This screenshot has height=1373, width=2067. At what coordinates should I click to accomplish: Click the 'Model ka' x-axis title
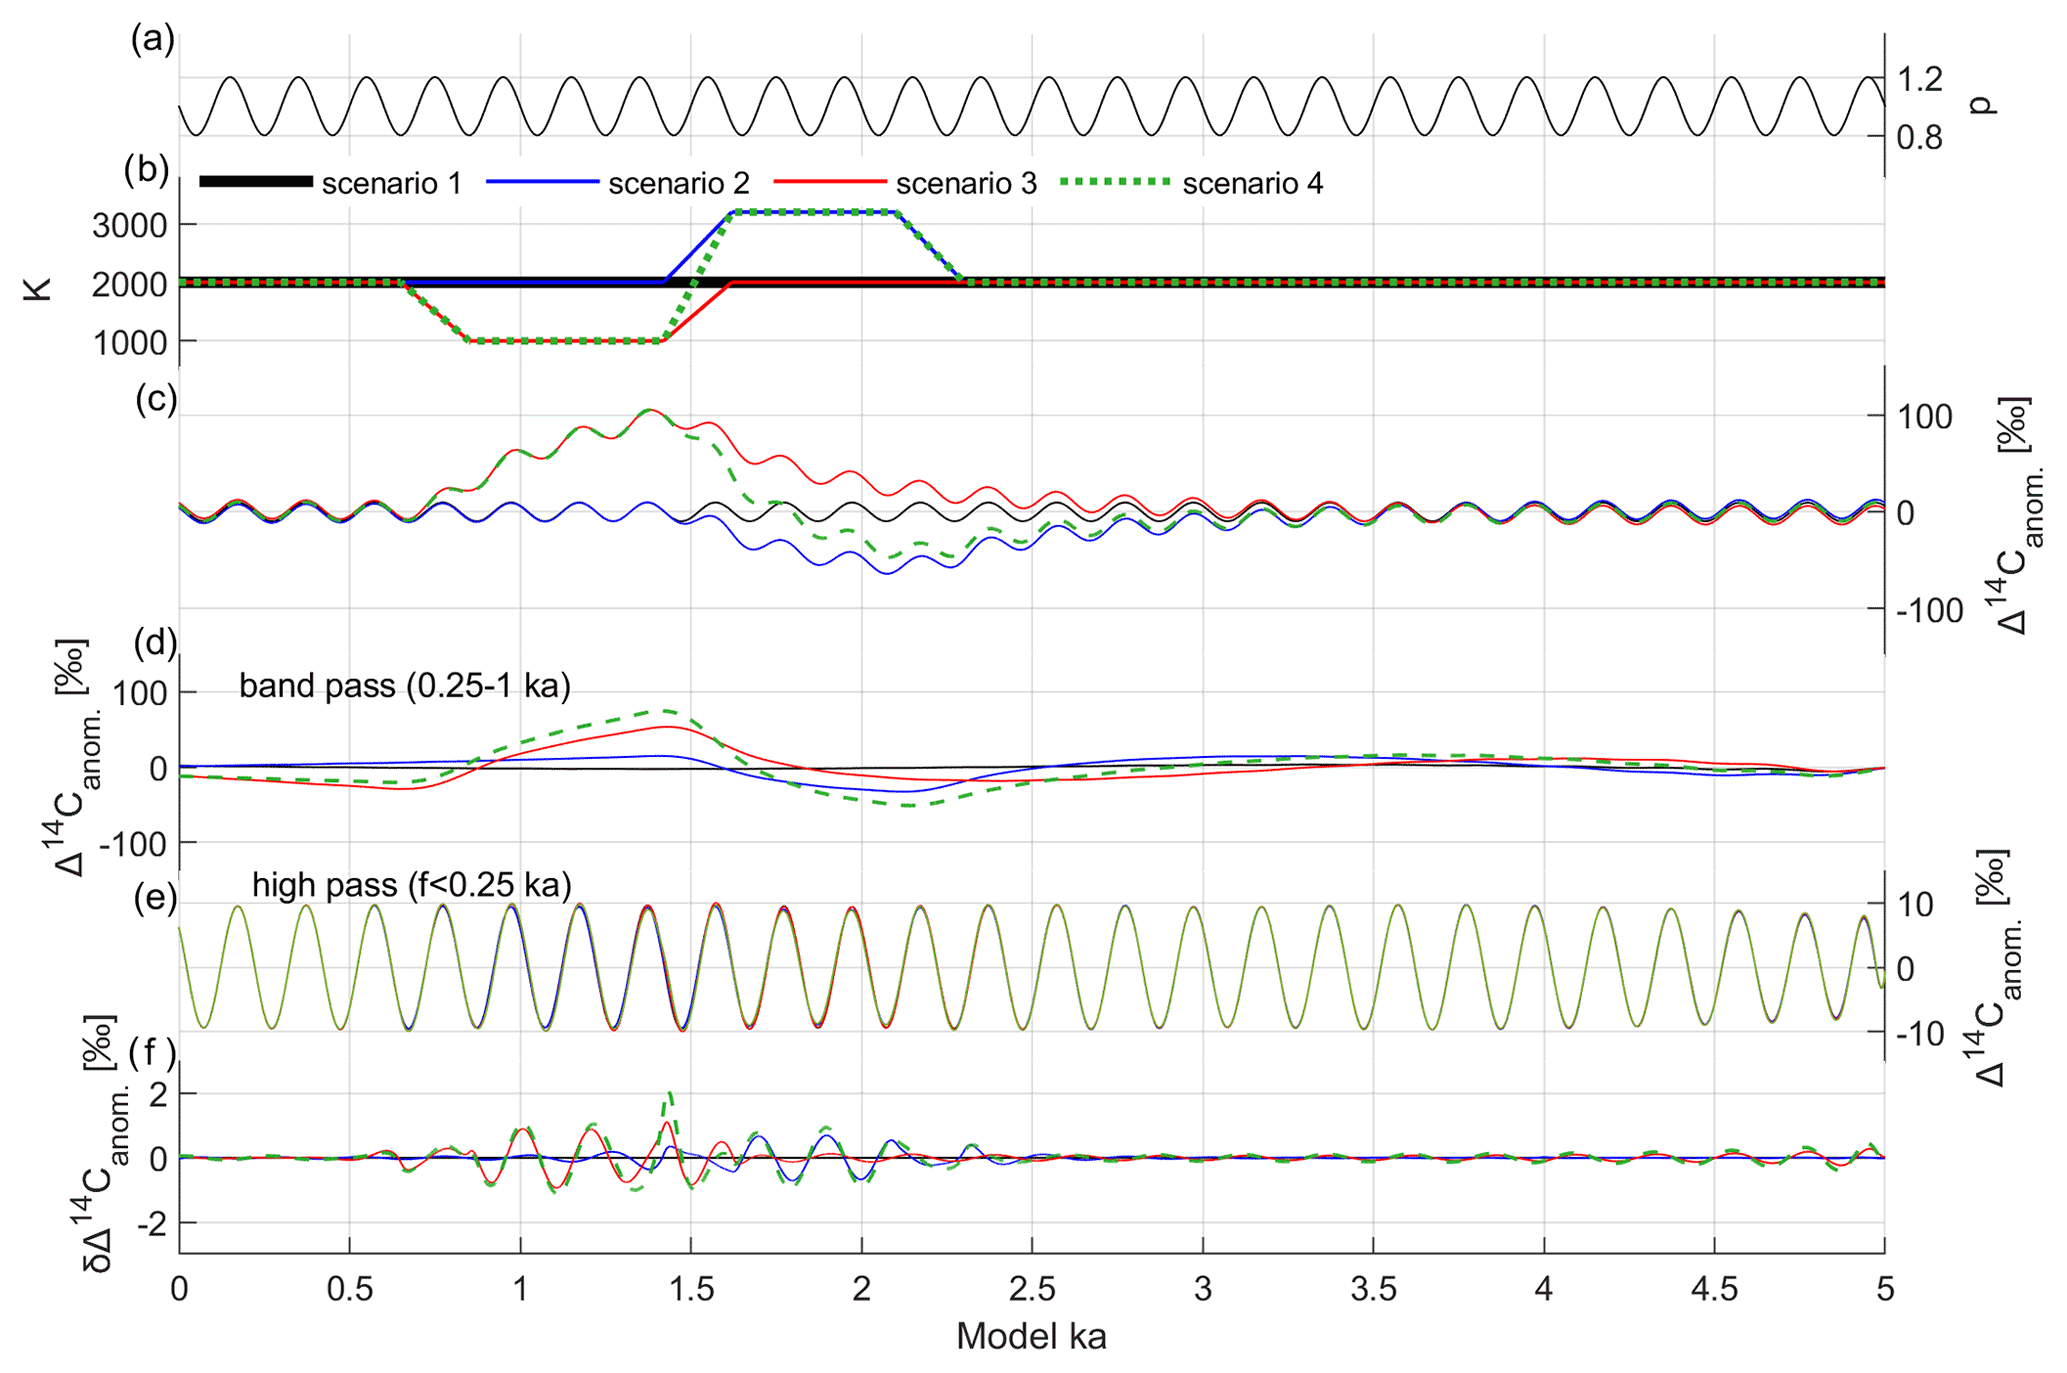point(1031,1336)
